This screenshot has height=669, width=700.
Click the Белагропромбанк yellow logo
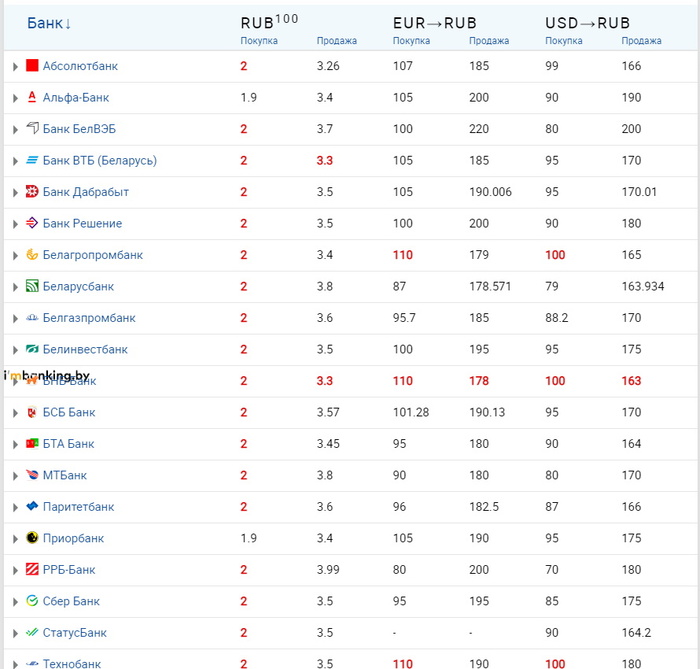click(32, 254)
